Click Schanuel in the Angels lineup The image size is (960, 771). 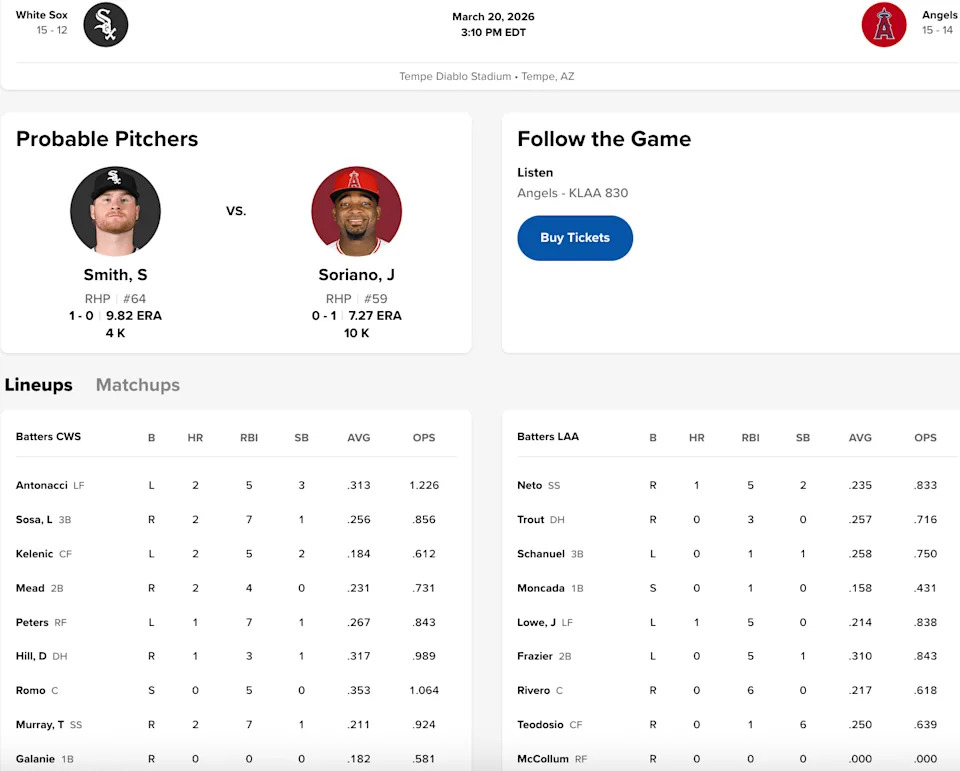(x=541, y=554)
